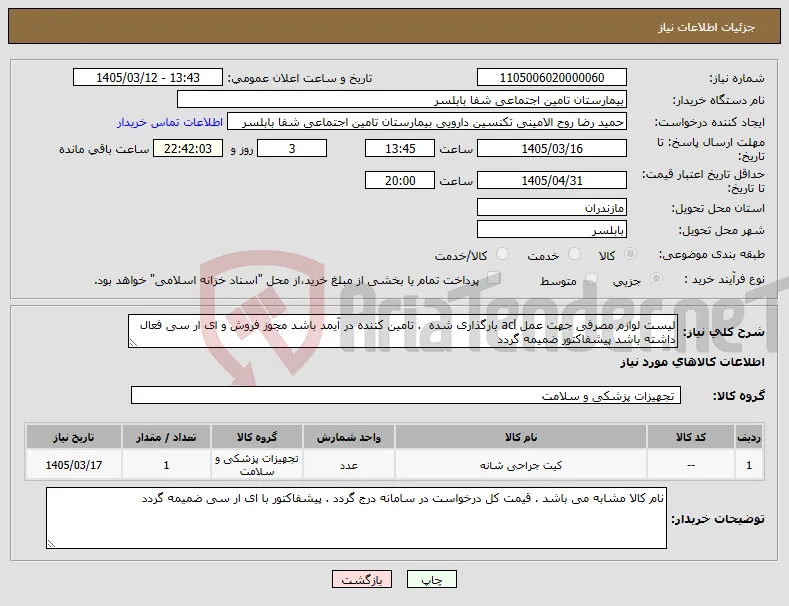
Task: Click the گروه کالا medical equipment field
Action: pos(406,396)
